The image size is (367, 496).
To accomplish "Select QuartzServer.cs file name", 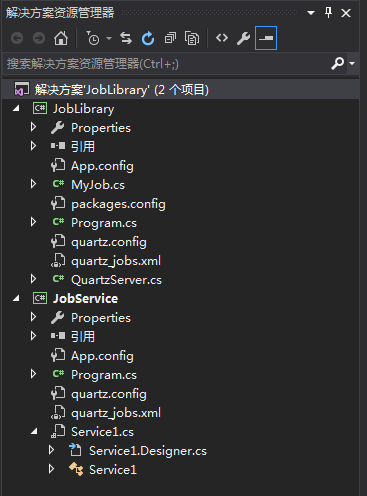I will [x=116, y=280].
